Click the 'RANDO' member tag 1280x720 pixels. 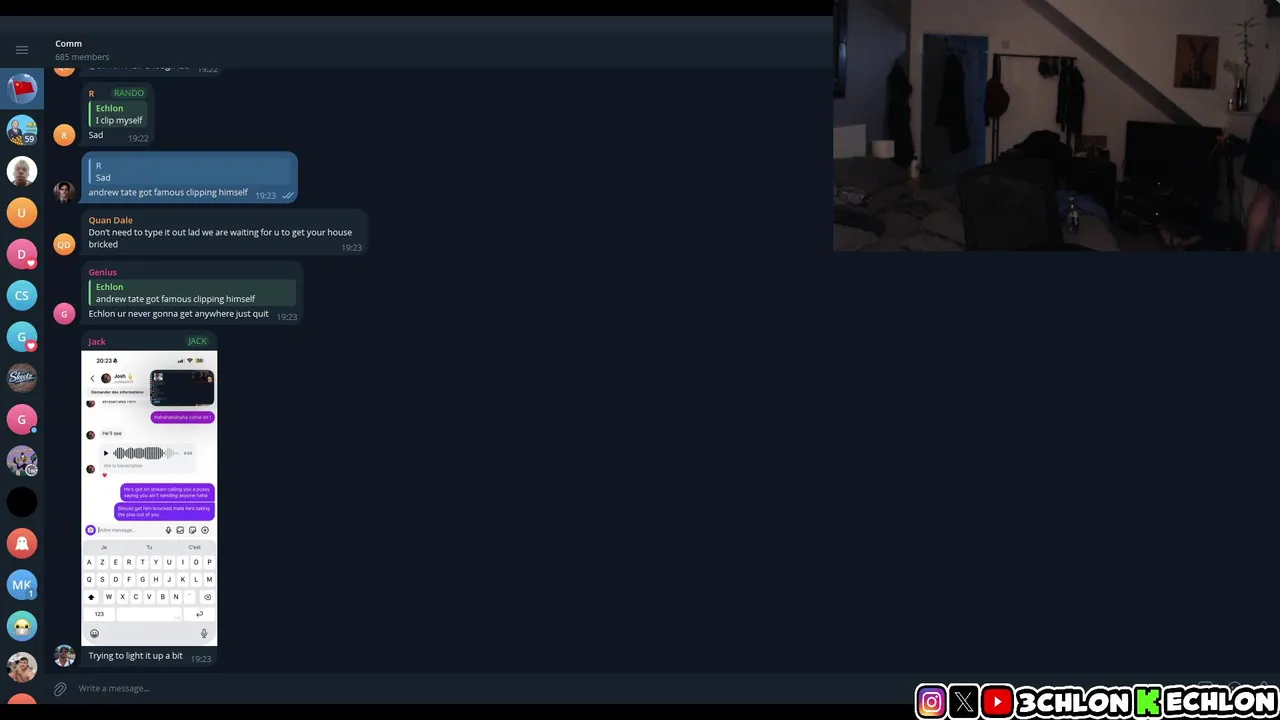pos(128,93)
